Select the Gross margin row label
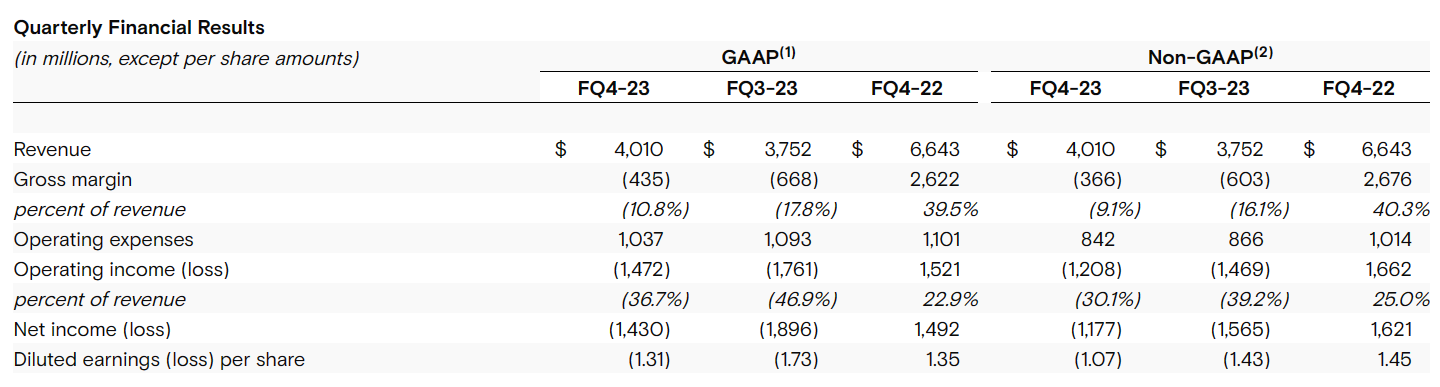The width and height of the screenshot is (1440, 387). [72, 179]
